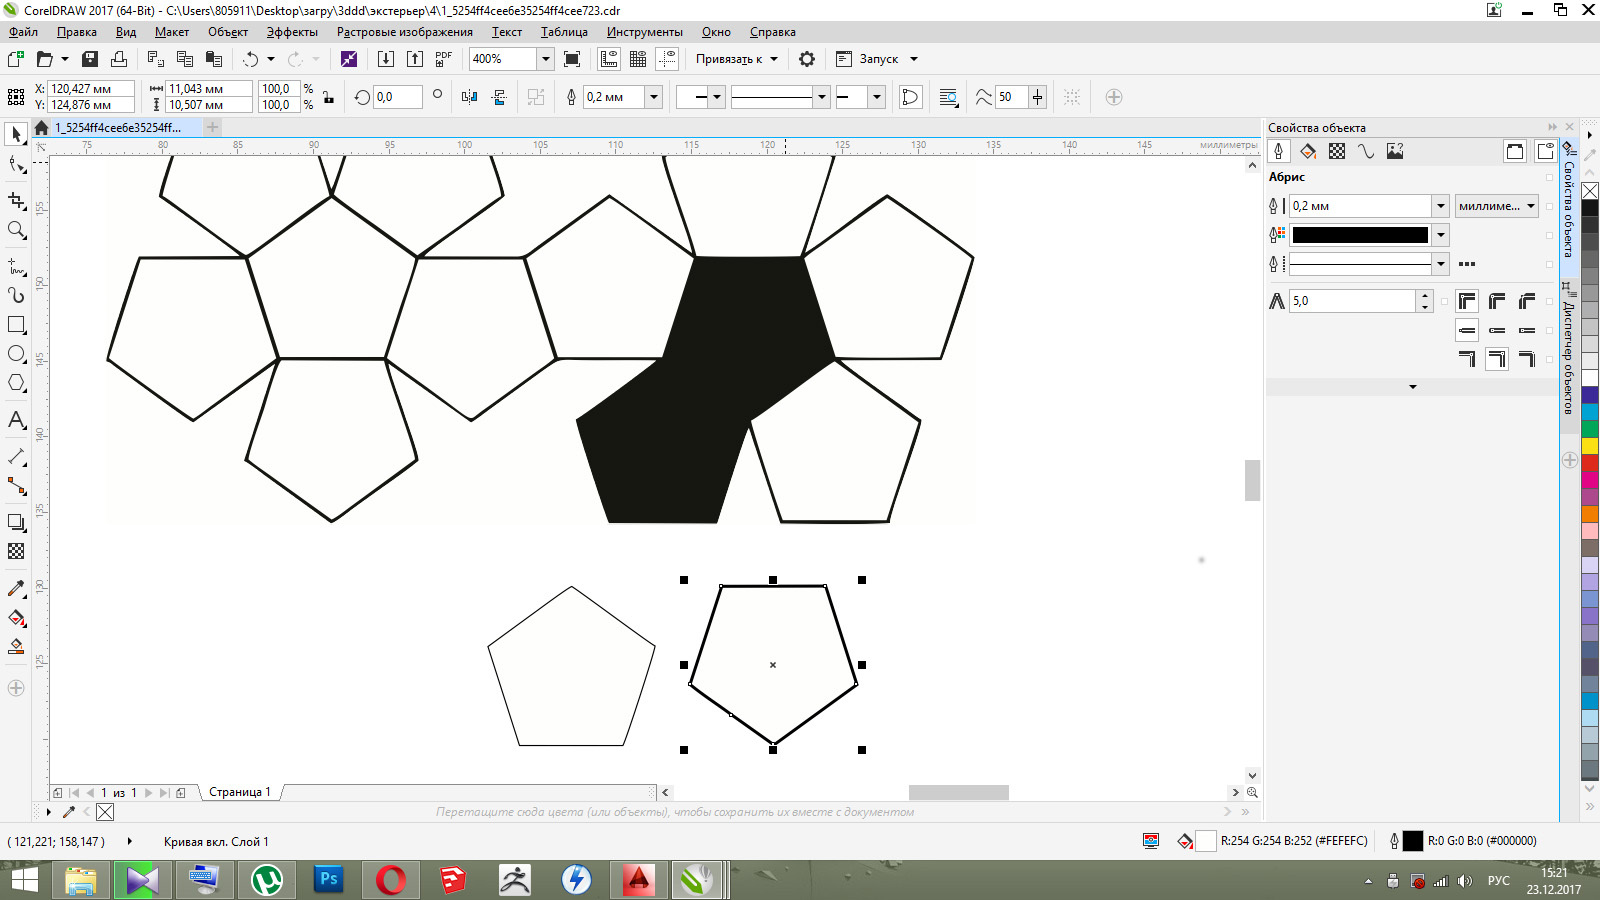1600x900 pixels.
Task: Select the Text tool
Action: (16, 420)
